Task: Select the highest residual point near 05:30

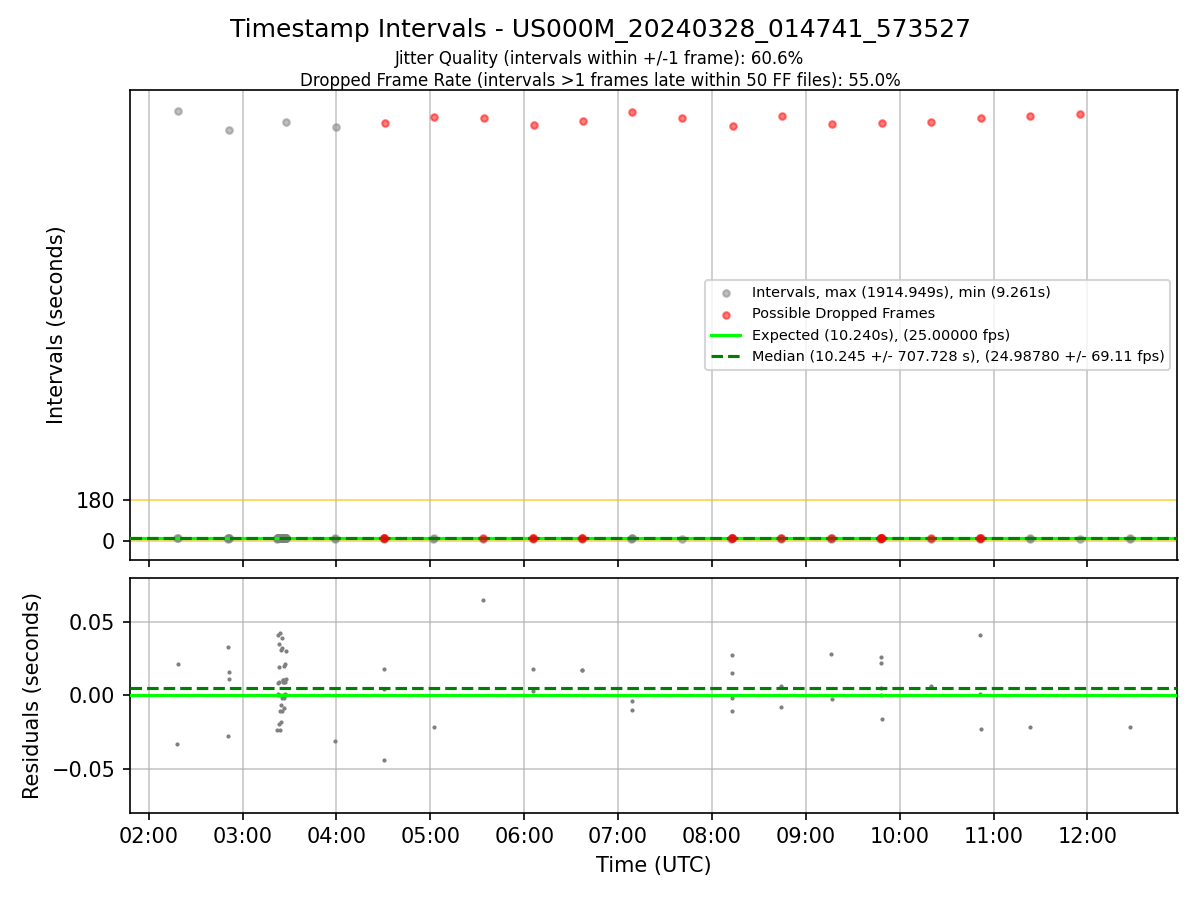Action: coord(483,600)
